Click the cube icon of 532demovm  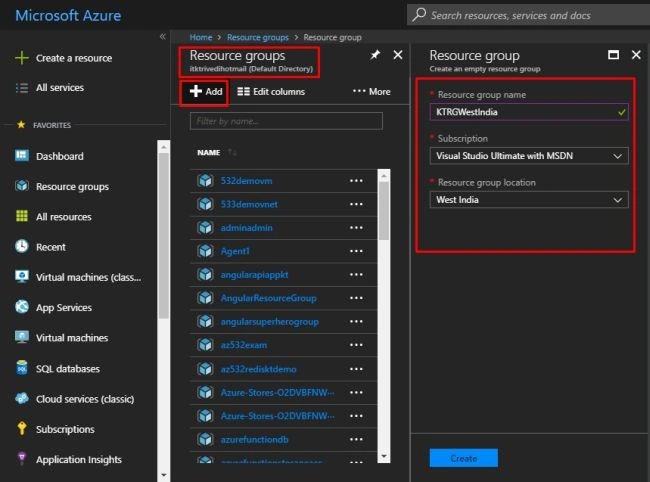coord(205,181)
